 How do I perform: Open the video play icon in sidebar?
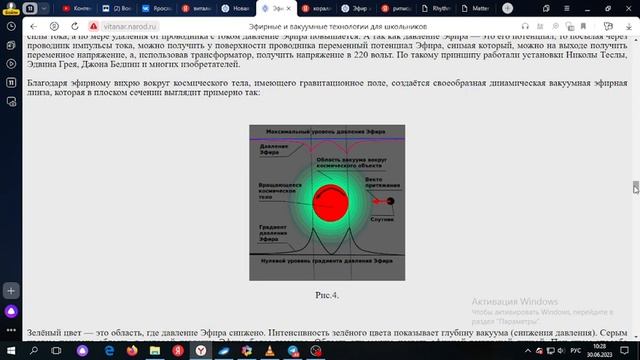tap(11, 64)
